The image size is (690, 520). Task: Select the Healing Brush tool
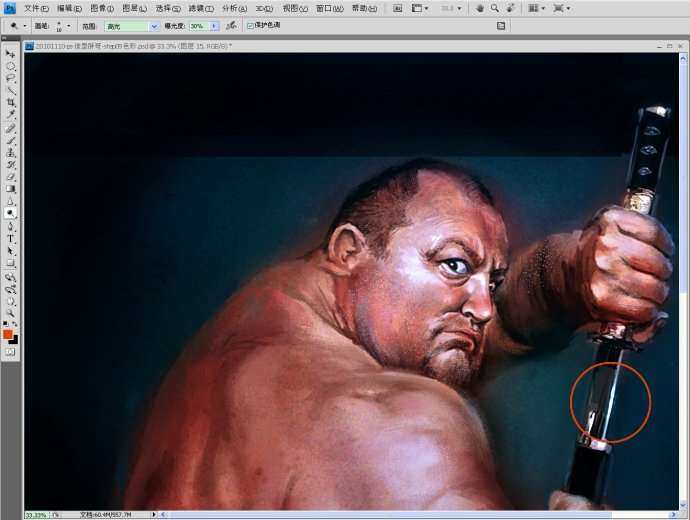[x=10, y=129]
